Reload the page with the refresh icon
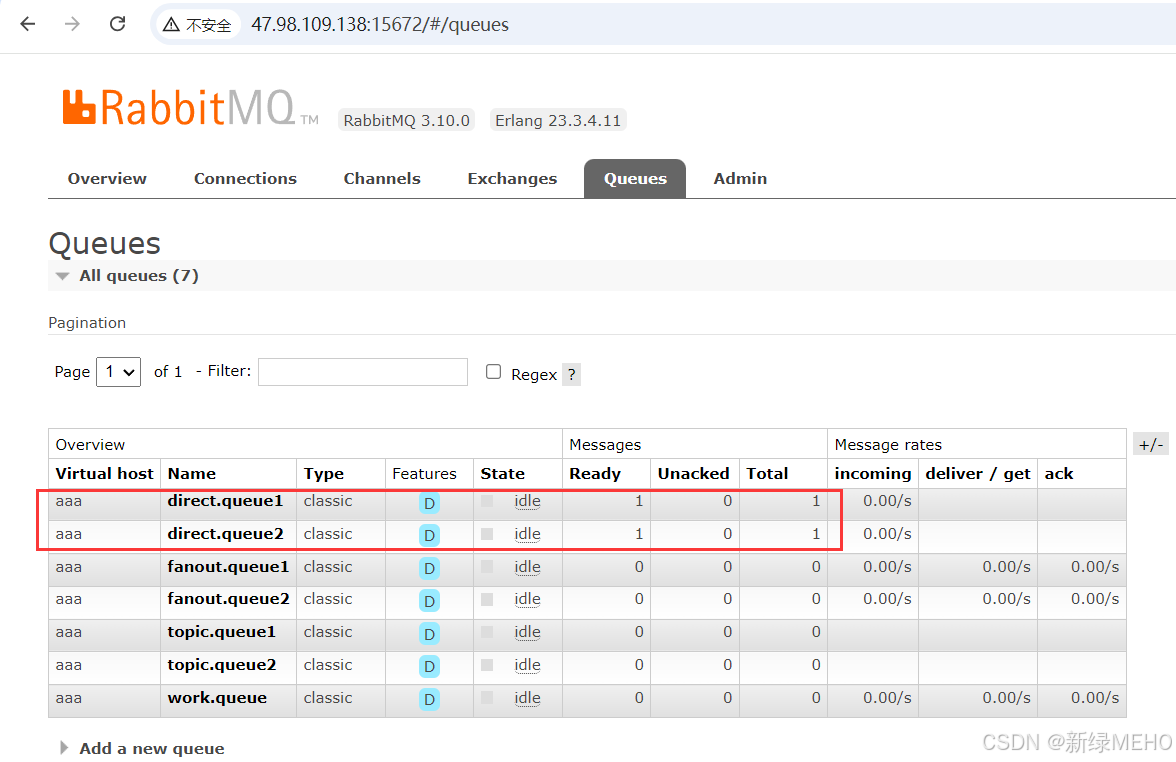This screenshot has width=1176, height=762. coord(118,24)
